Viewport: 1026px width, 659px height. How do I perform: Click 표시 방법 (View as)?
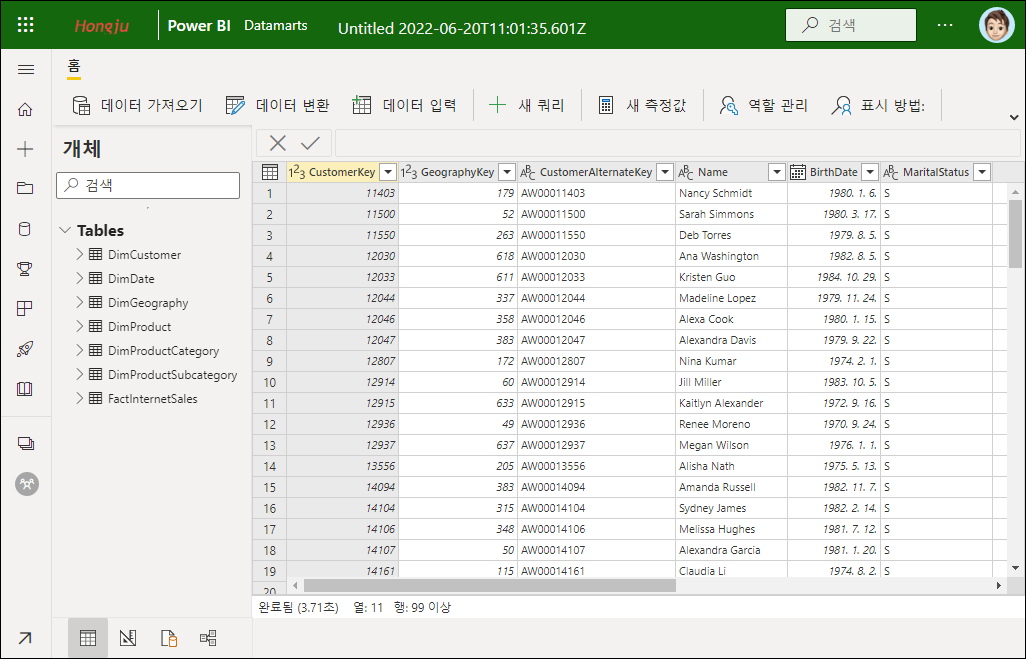click(878, 105)
